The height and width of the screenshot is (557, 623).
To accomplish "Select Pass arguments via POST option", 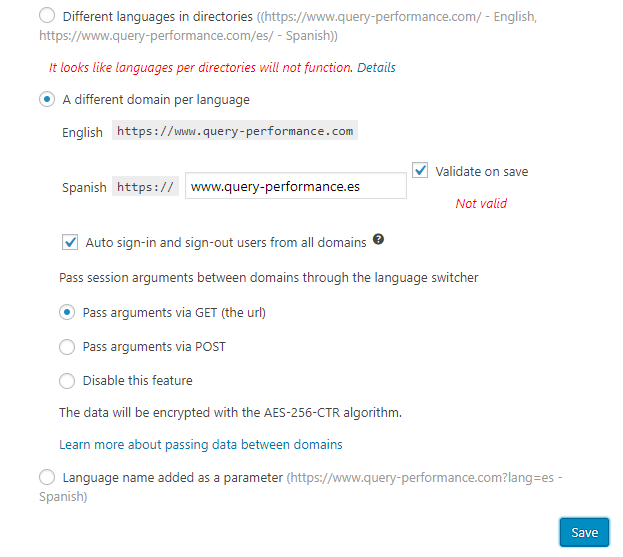I will tap(67, 347).
